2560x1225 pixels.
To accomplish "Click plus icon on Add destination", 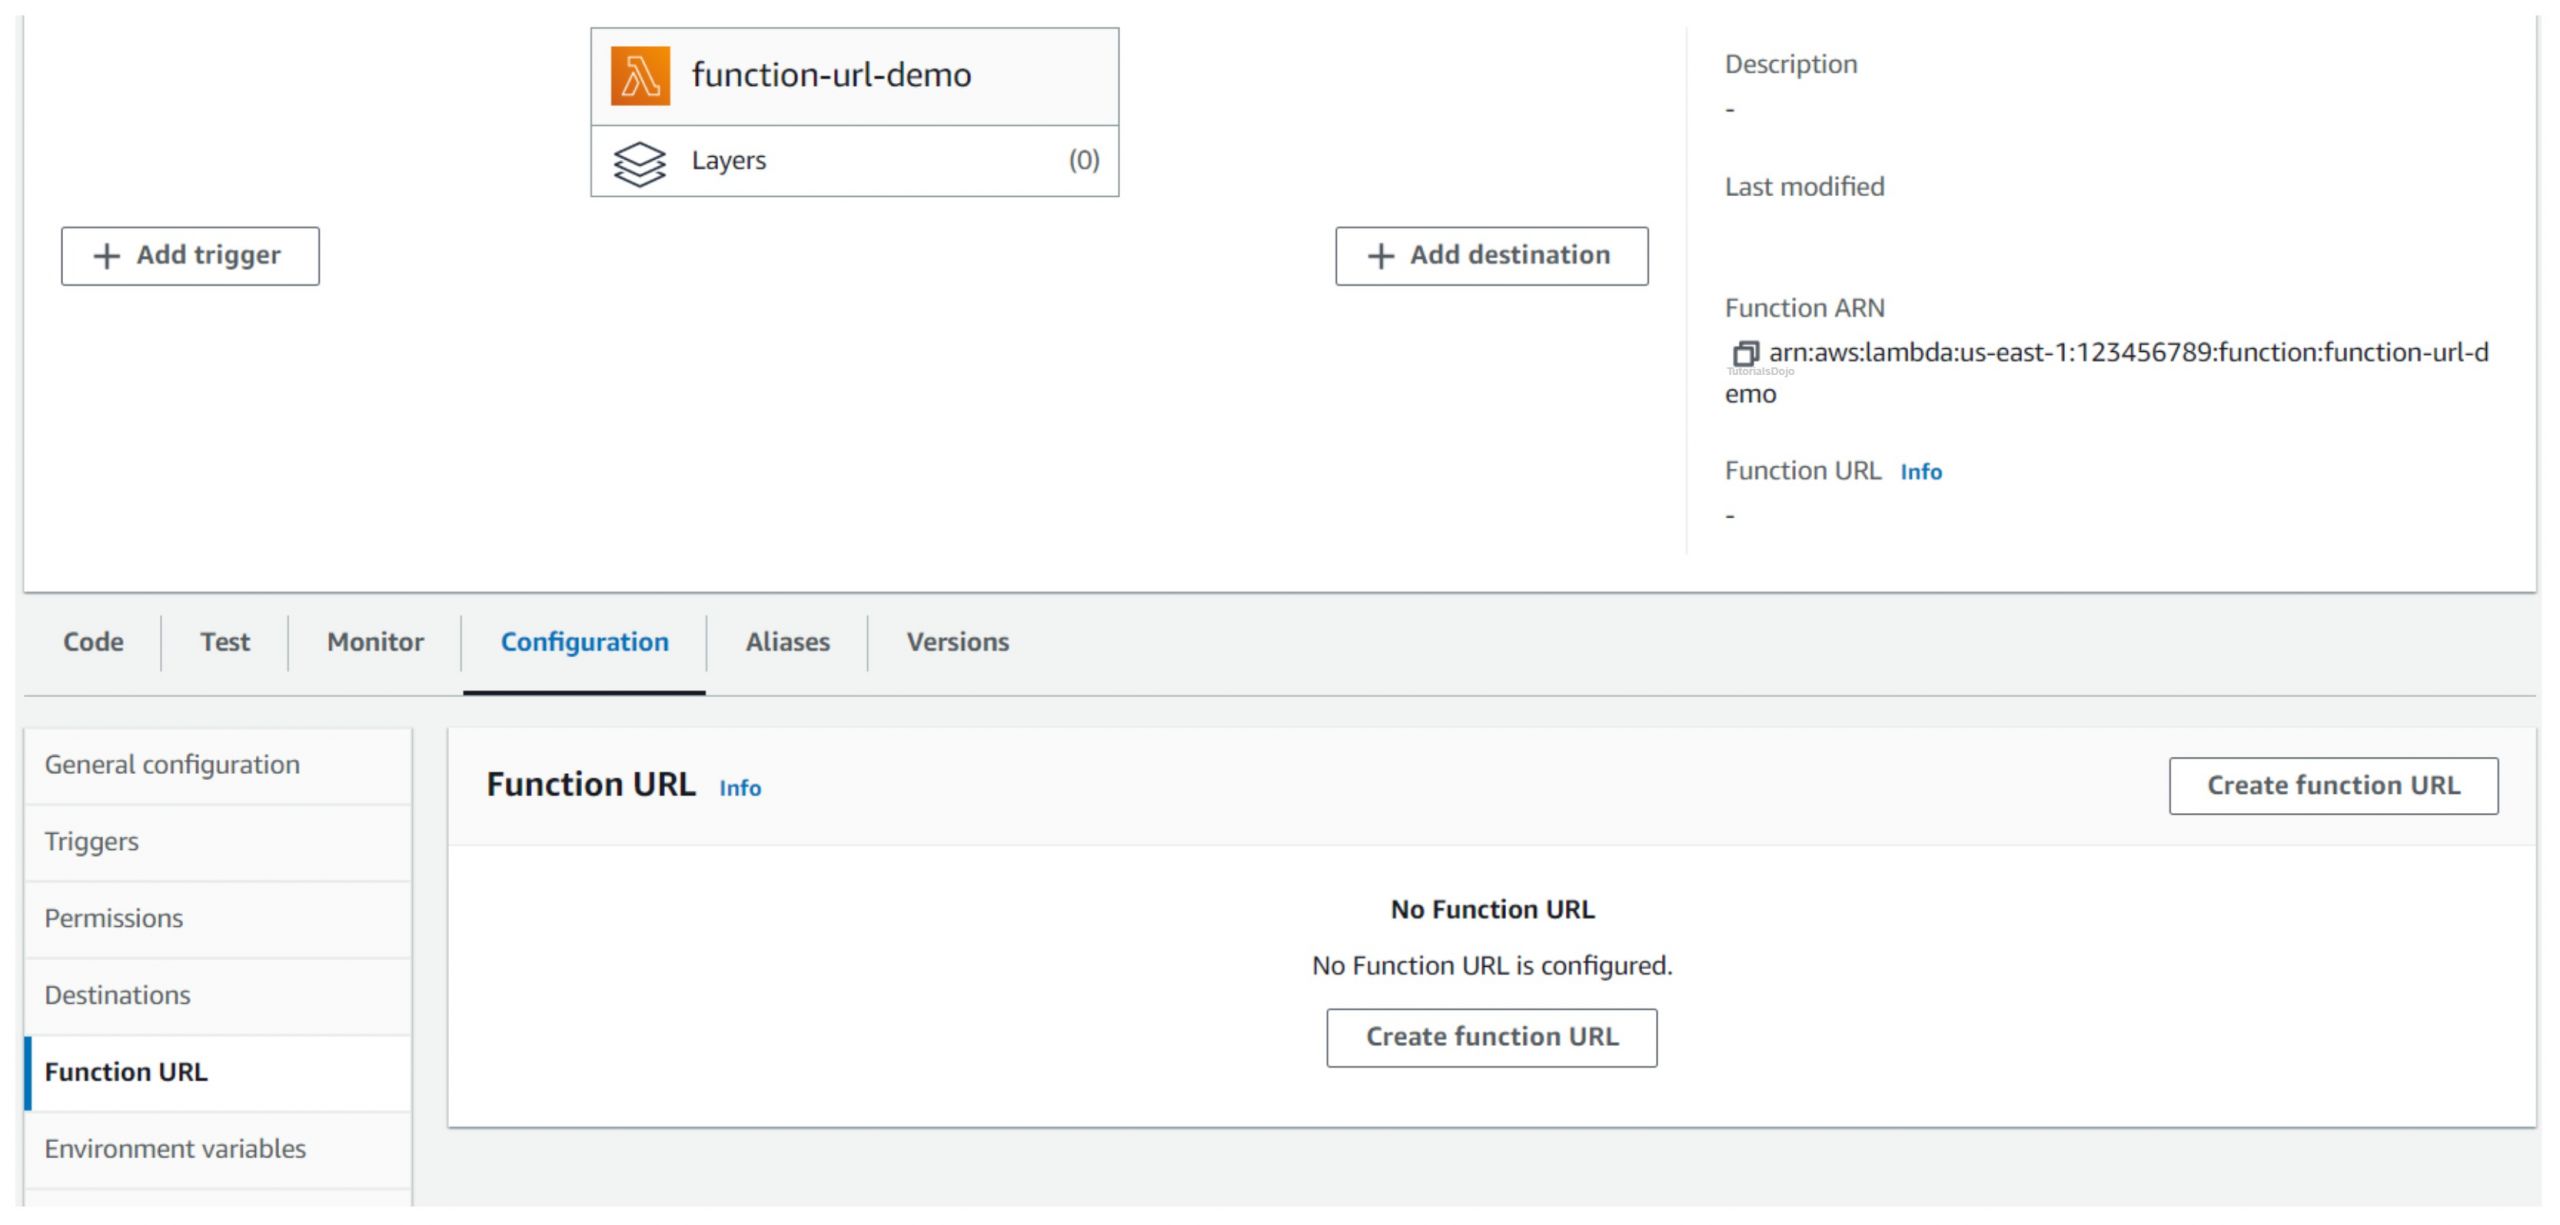I will click(1380, 256).
